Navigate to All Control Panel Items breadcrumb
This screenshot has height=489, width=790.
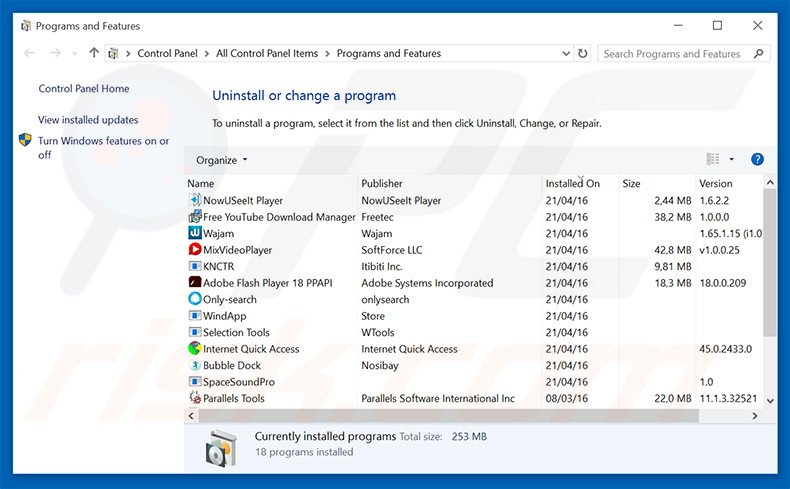(x=267, y=53)
